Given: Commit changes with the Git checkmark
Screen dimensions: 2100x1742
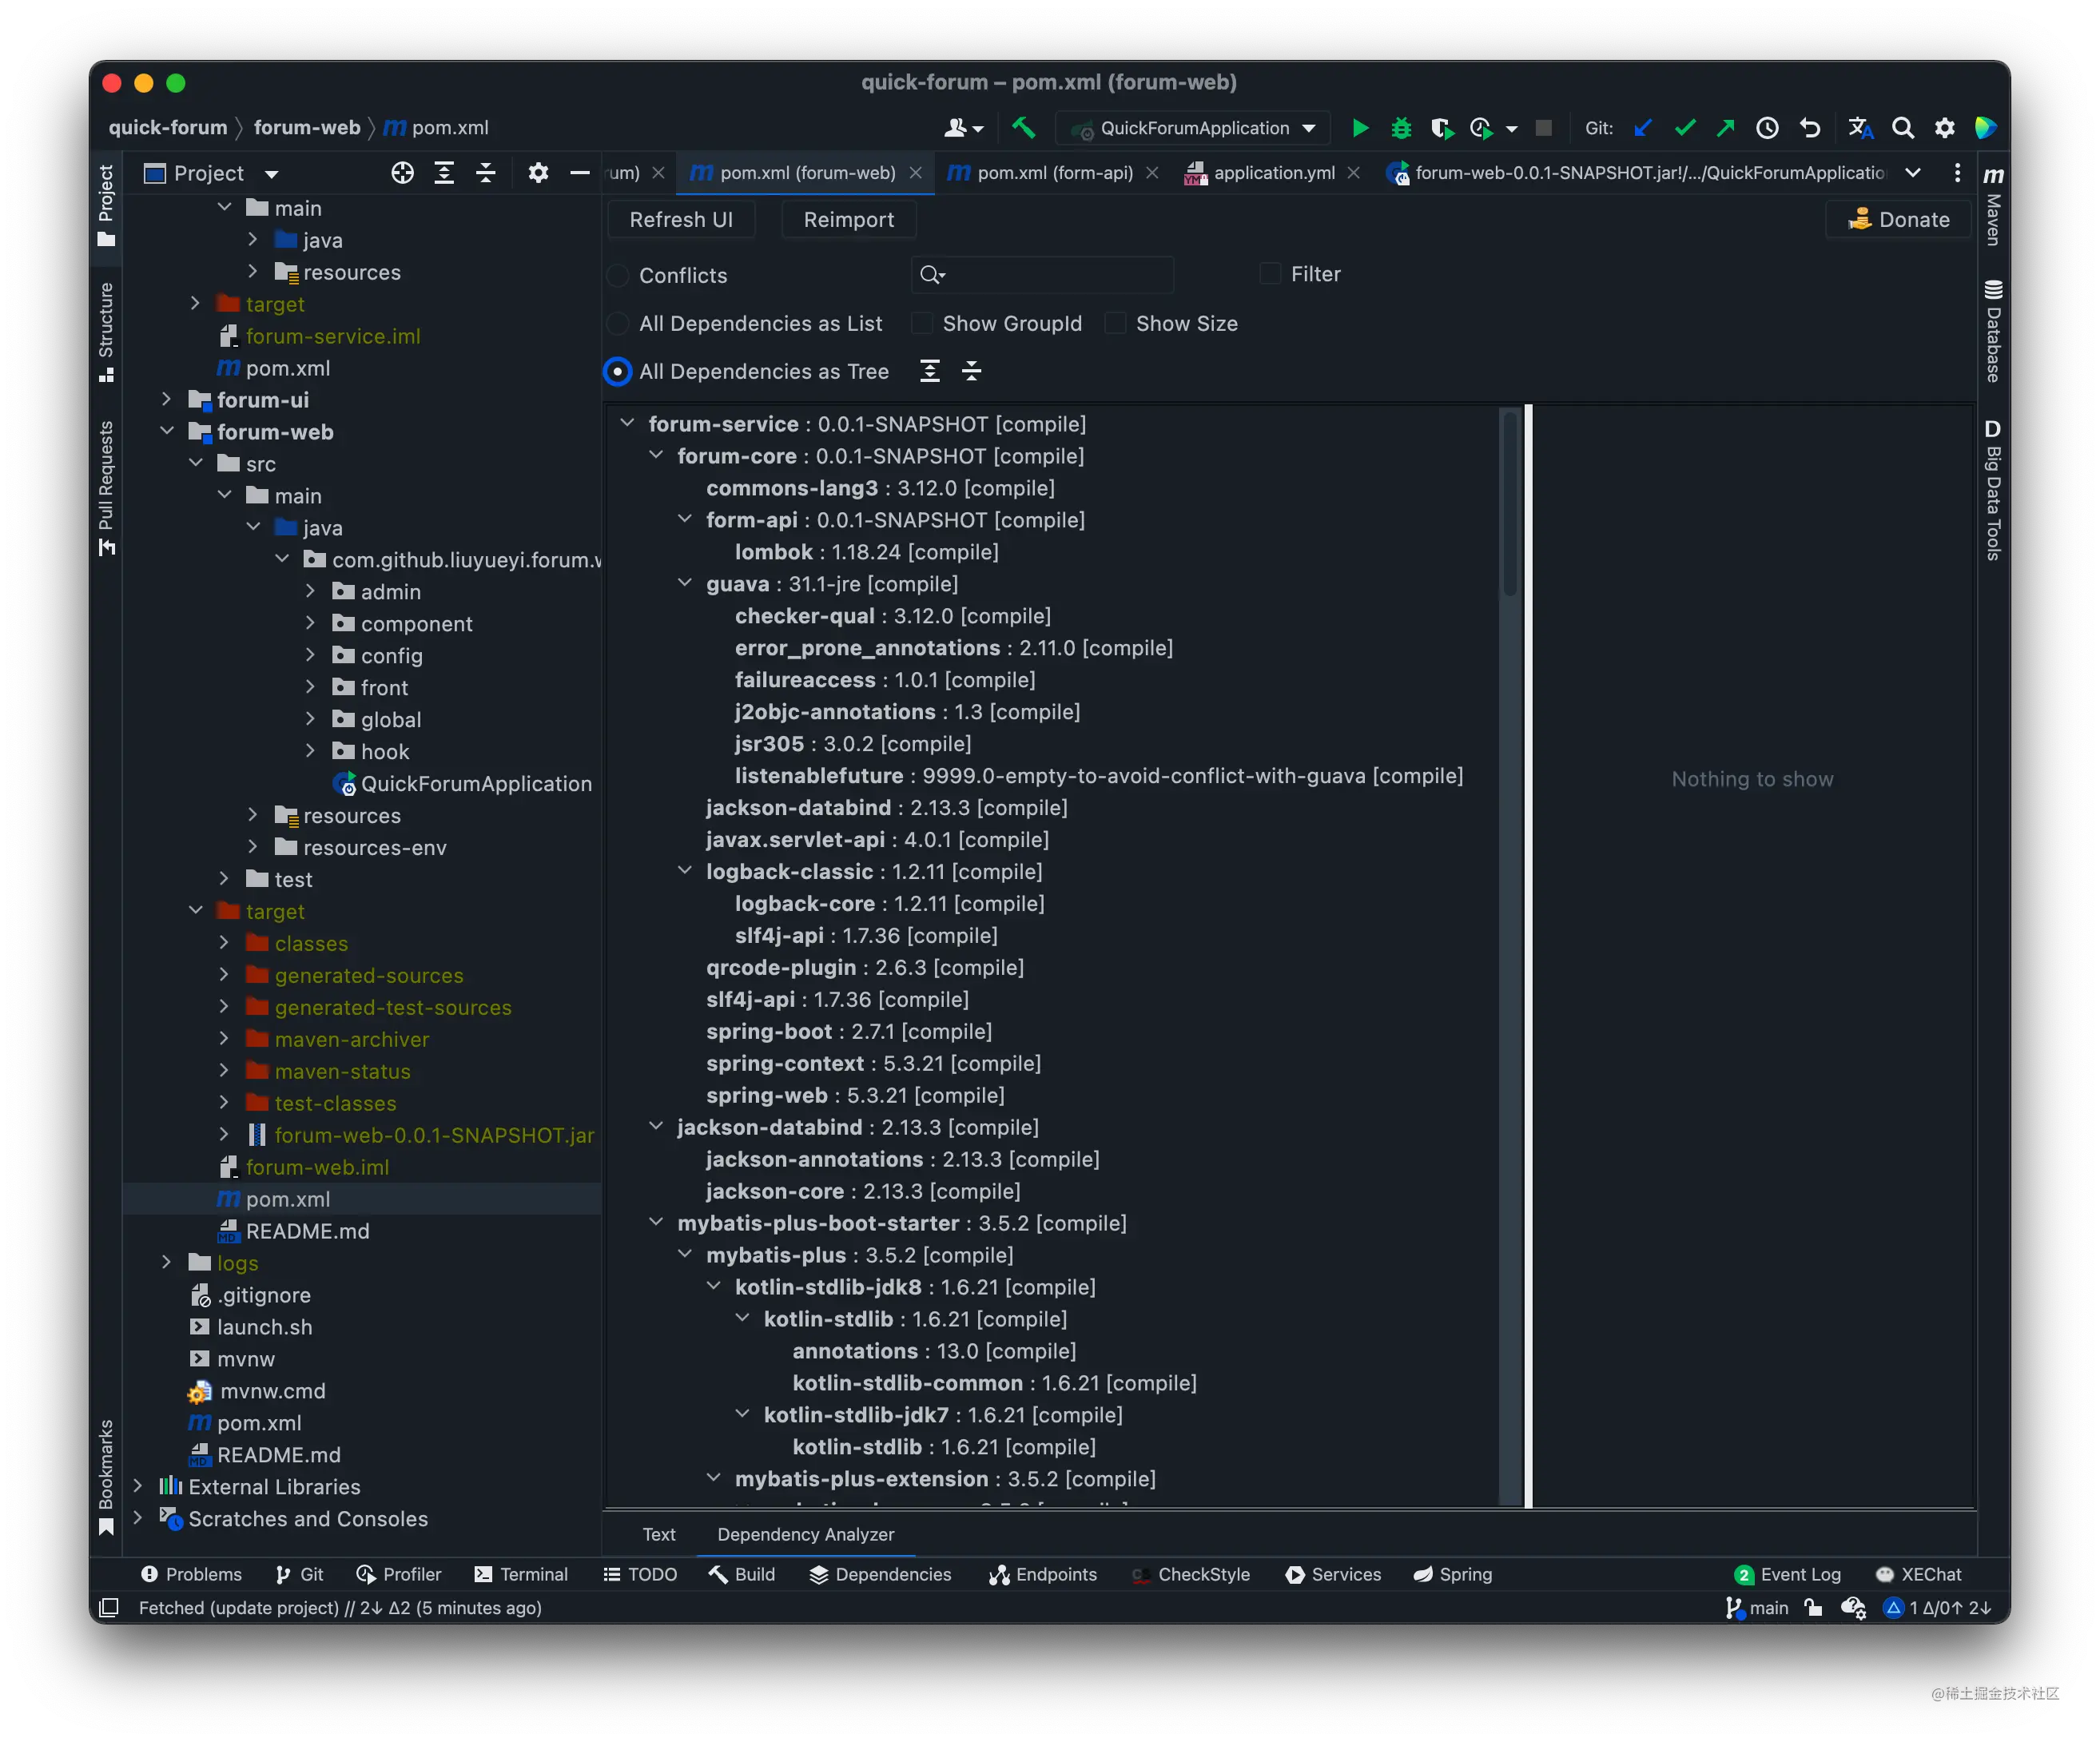Looking at the screenshot, I should click(x=1685, y=128).
